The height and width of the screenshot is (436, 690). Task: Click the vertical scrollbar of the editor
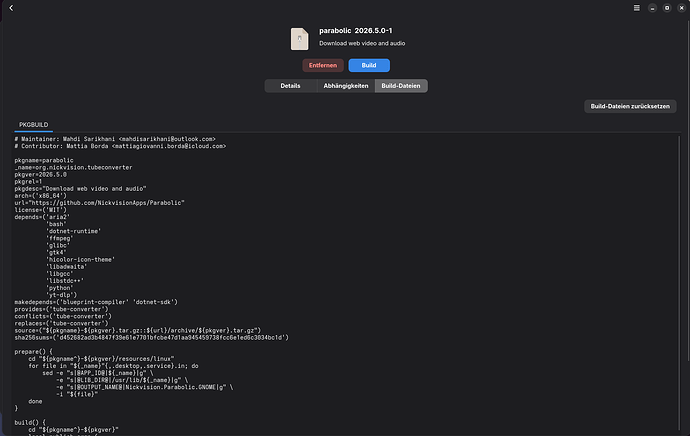(x=679, y=282)
